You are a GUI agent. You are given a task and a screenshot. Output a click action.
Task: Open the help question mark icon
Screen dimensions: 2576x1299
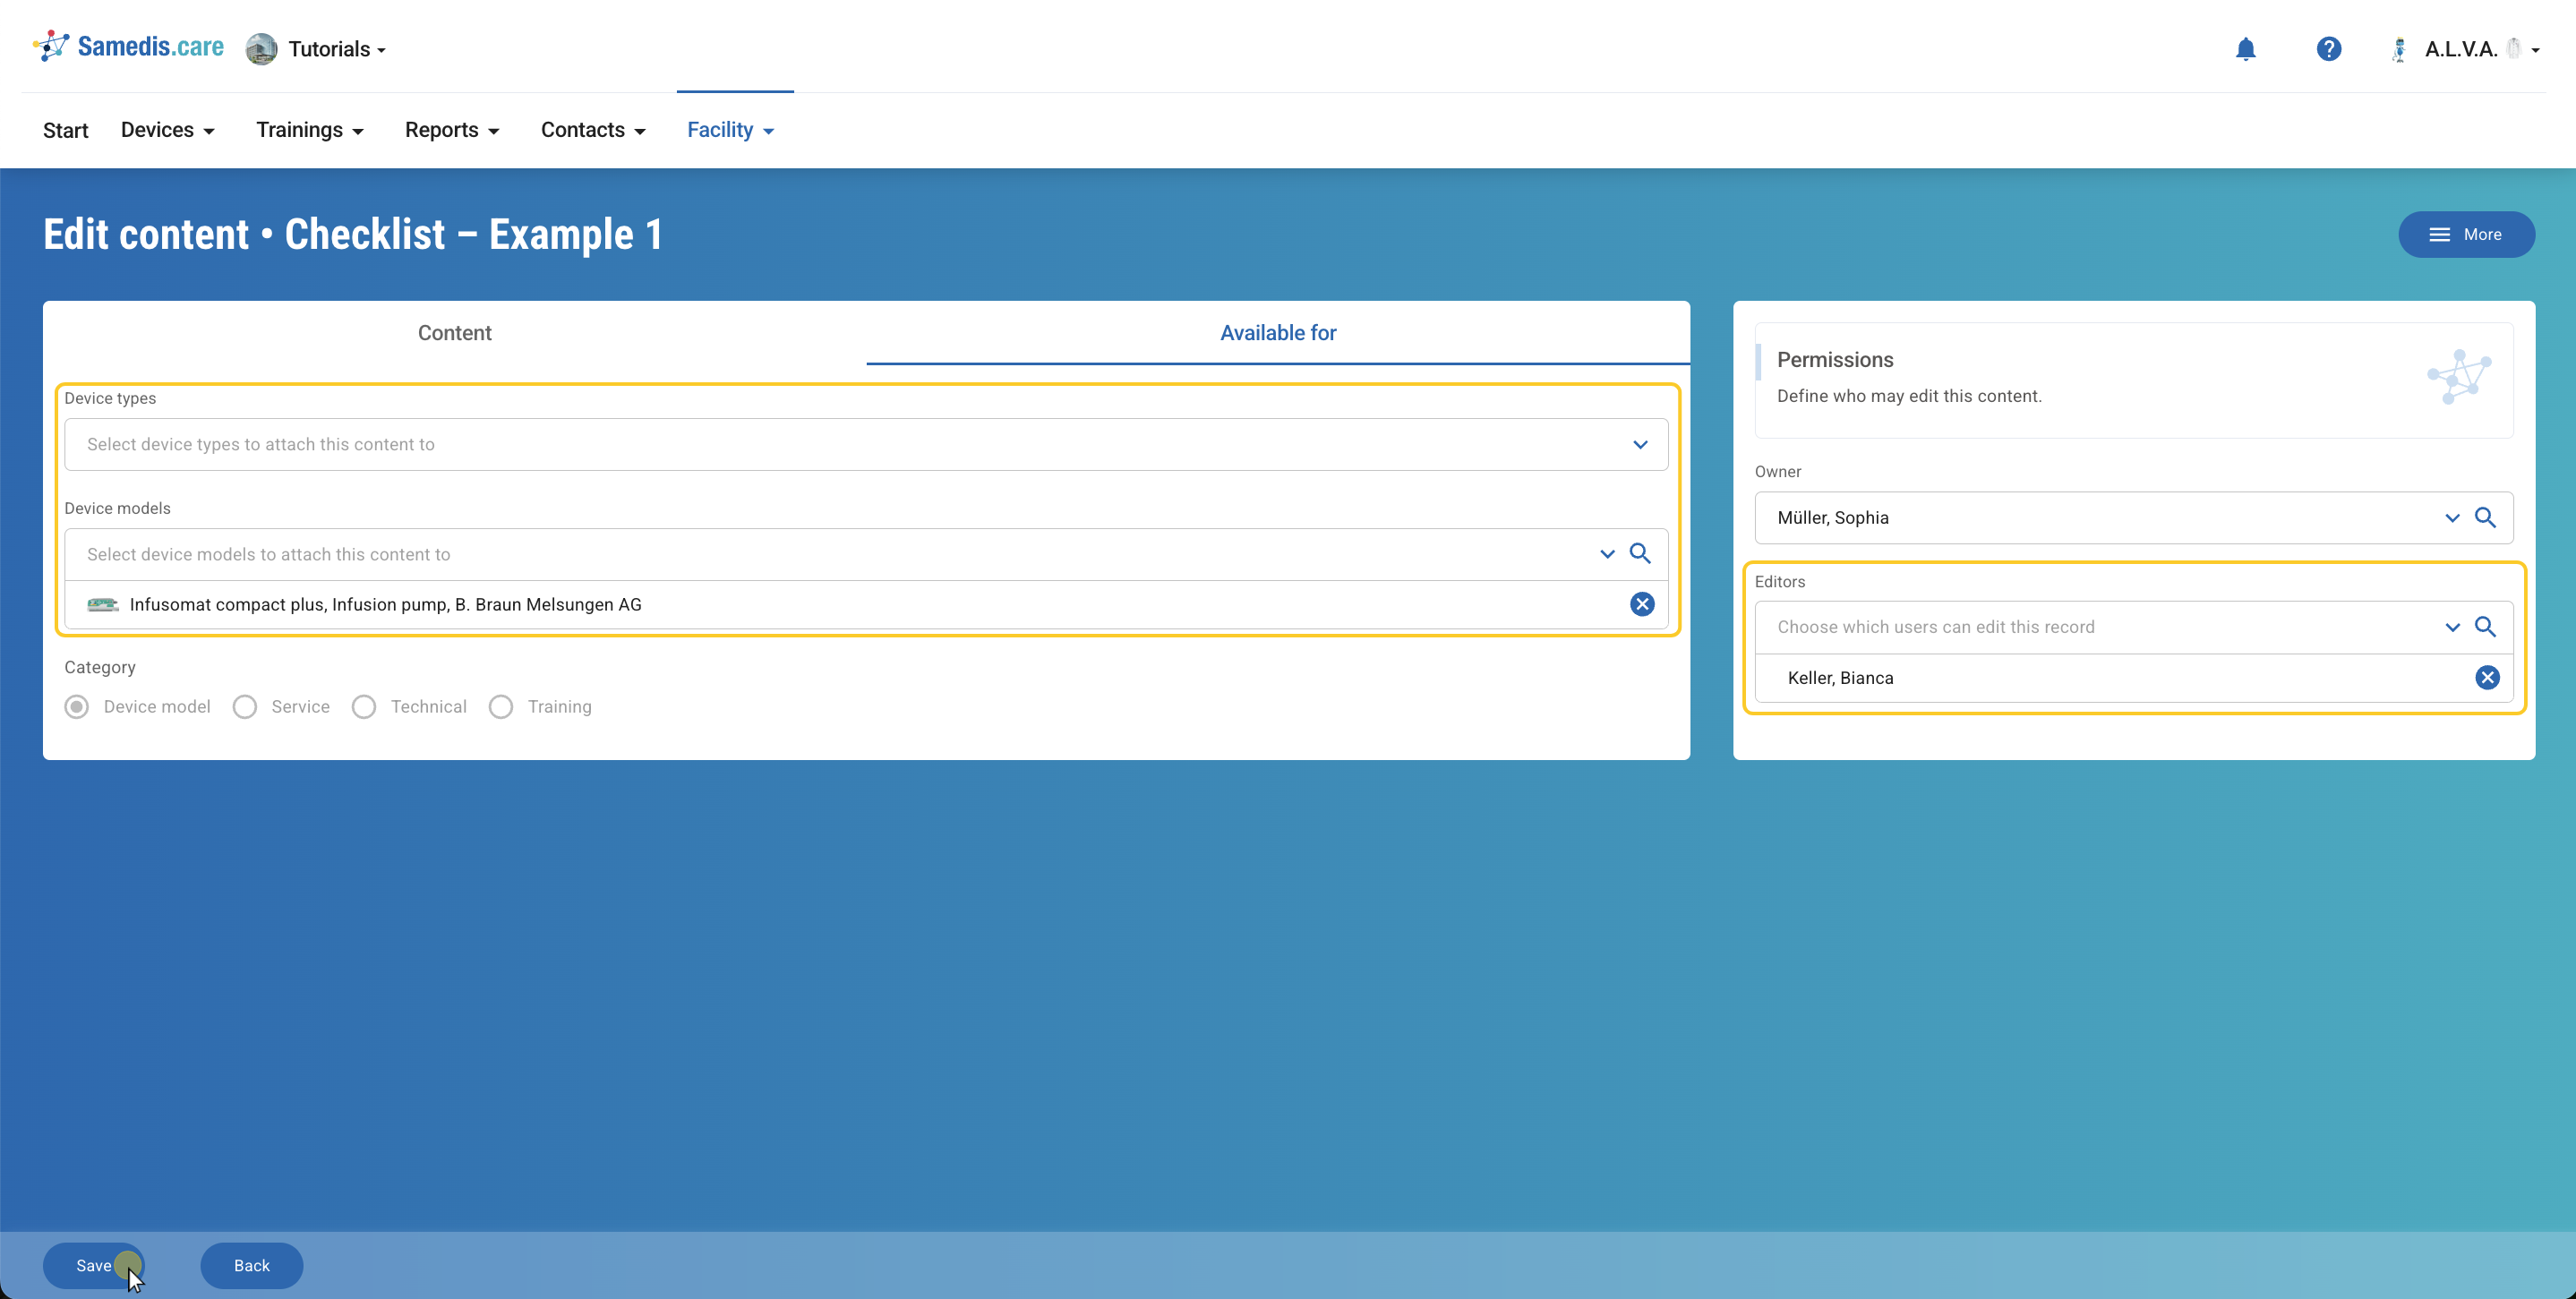(2328, 49)
